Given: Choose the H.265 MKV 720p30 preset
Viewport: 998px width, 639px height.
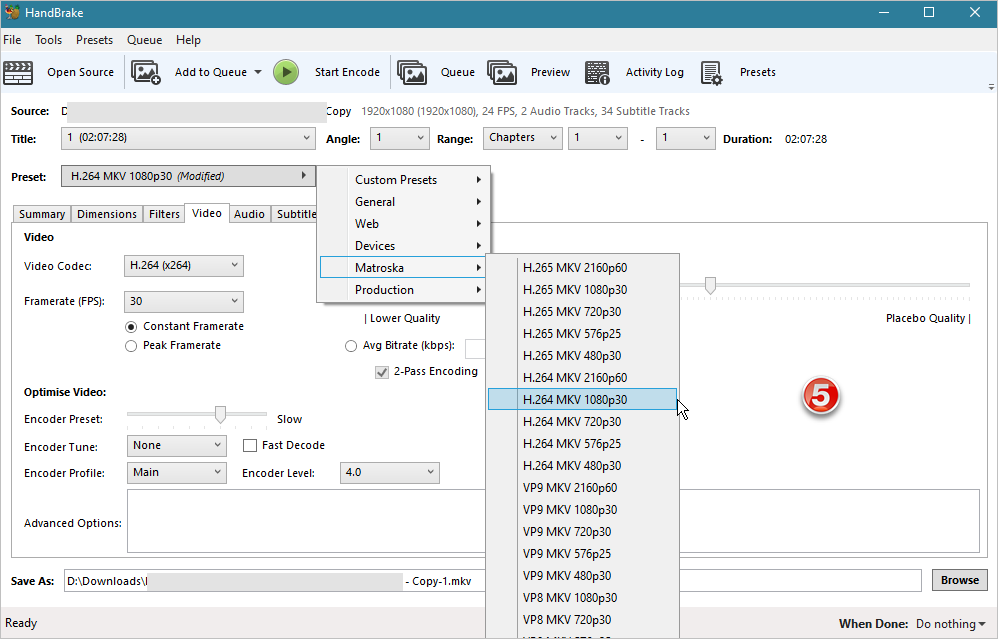Looking at the screenshot, I should [582, 312].
